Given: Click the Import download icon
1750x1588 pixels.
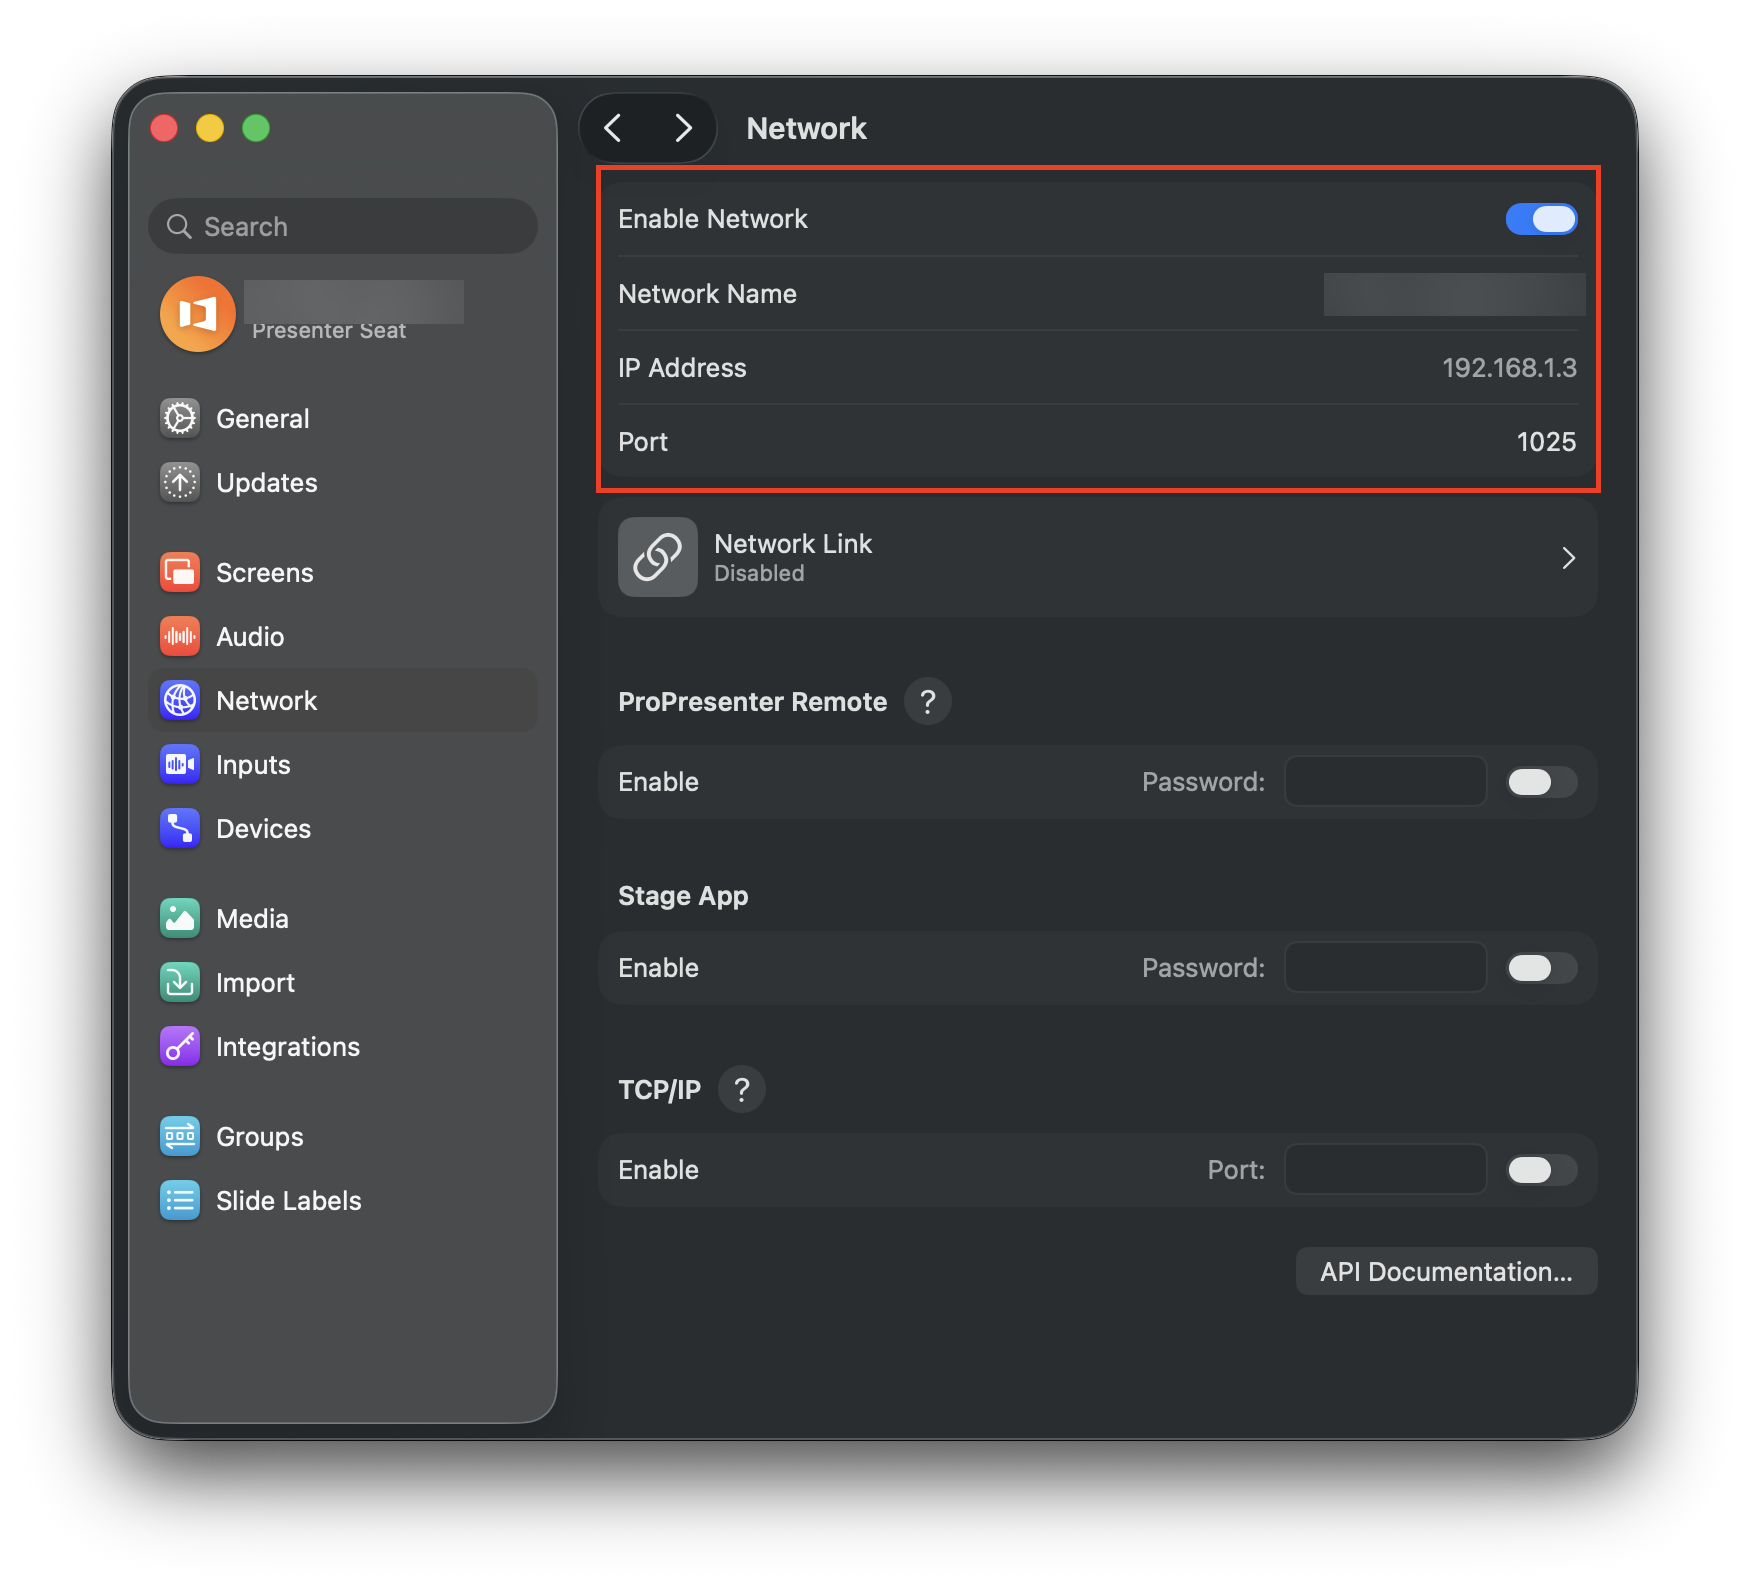Looking at the screenshot, I should click(180, 982).
